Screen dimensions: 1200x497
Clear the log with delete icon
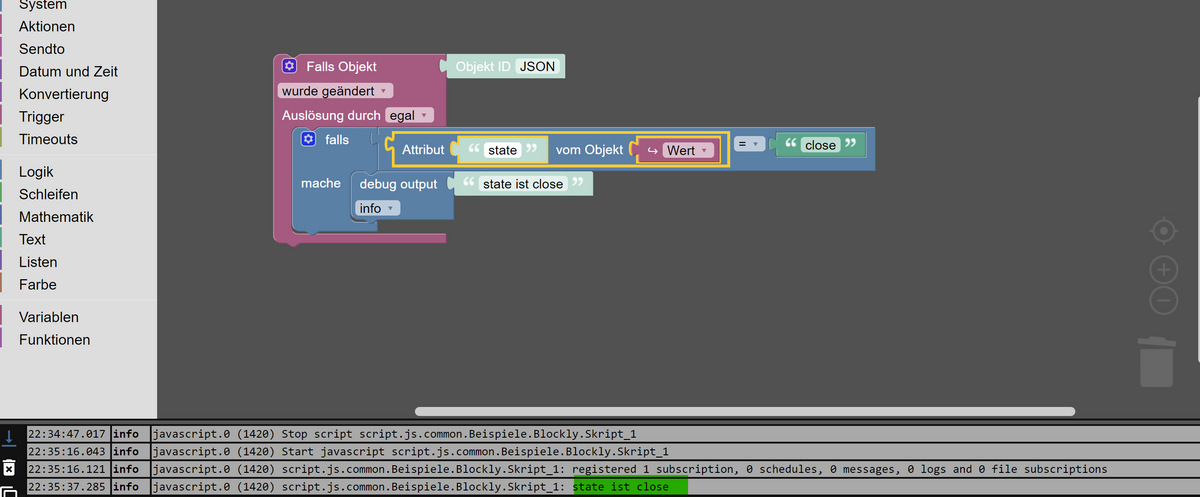tap(8, 467)
